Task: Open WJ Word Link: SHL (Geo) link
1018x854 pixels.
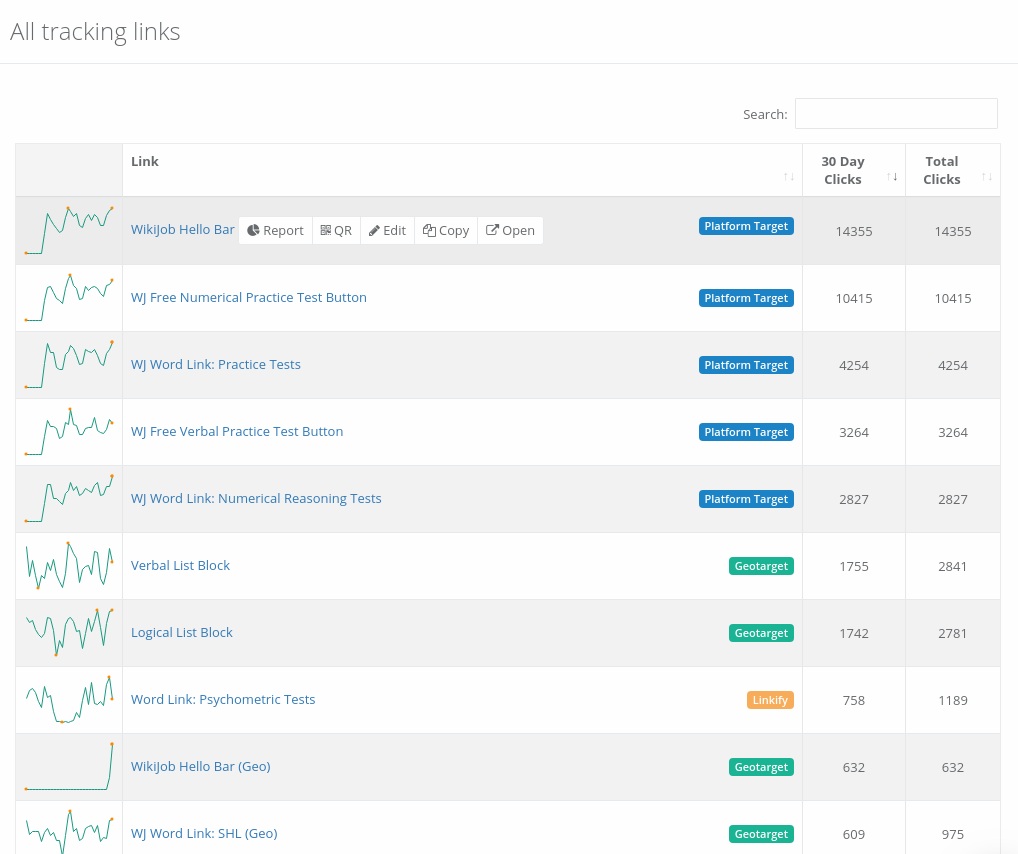Action: 204,833
